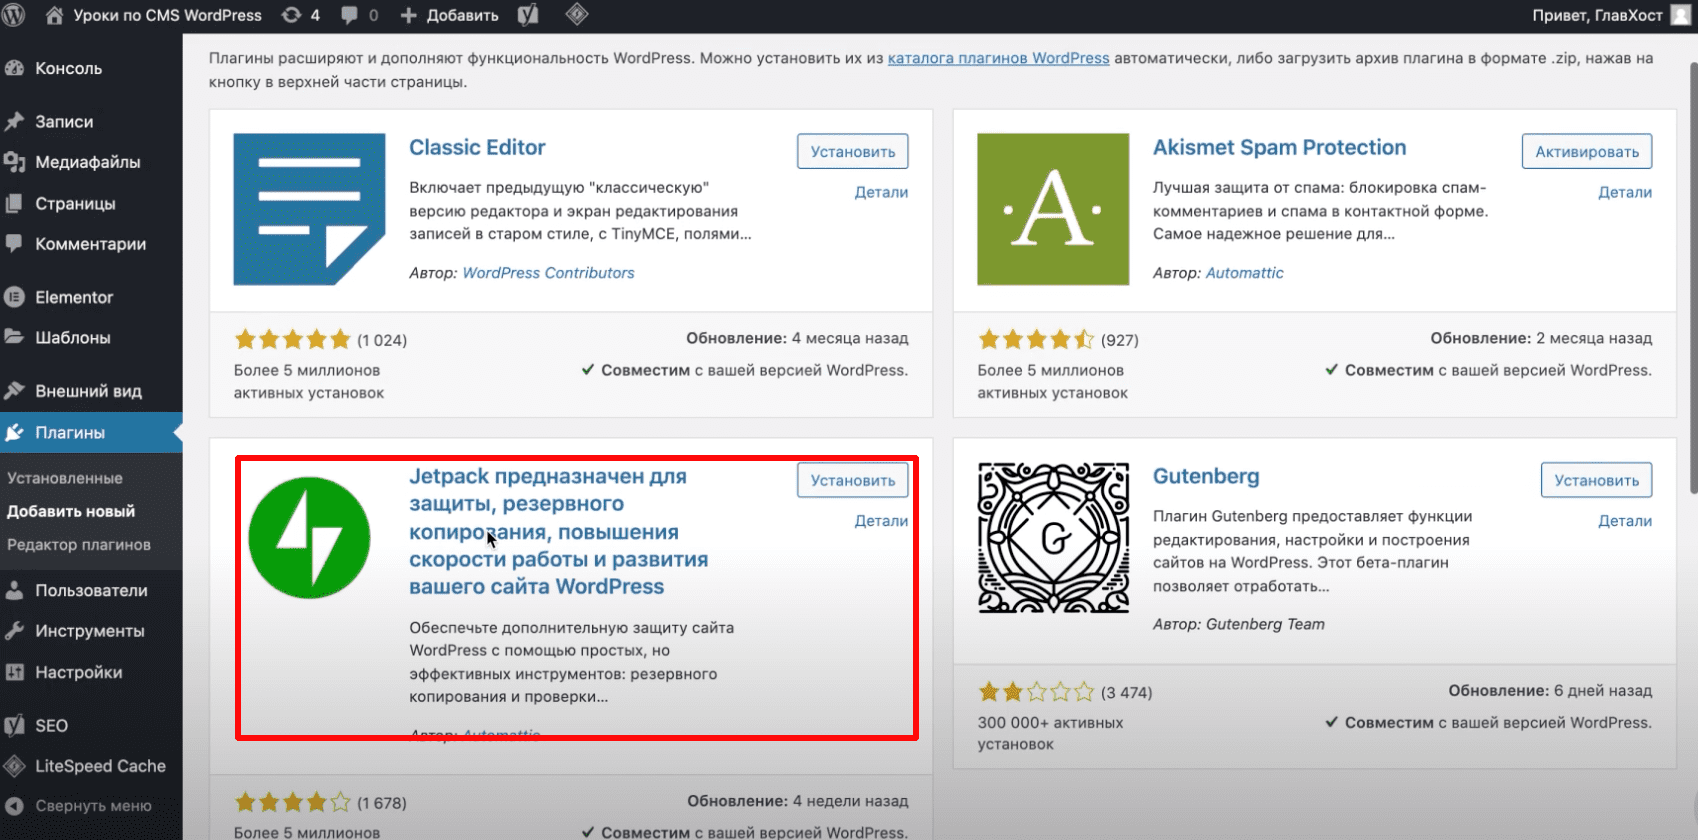
Task: Open the Привет, ГлавХост user menu
Action: pos(1596,15)
